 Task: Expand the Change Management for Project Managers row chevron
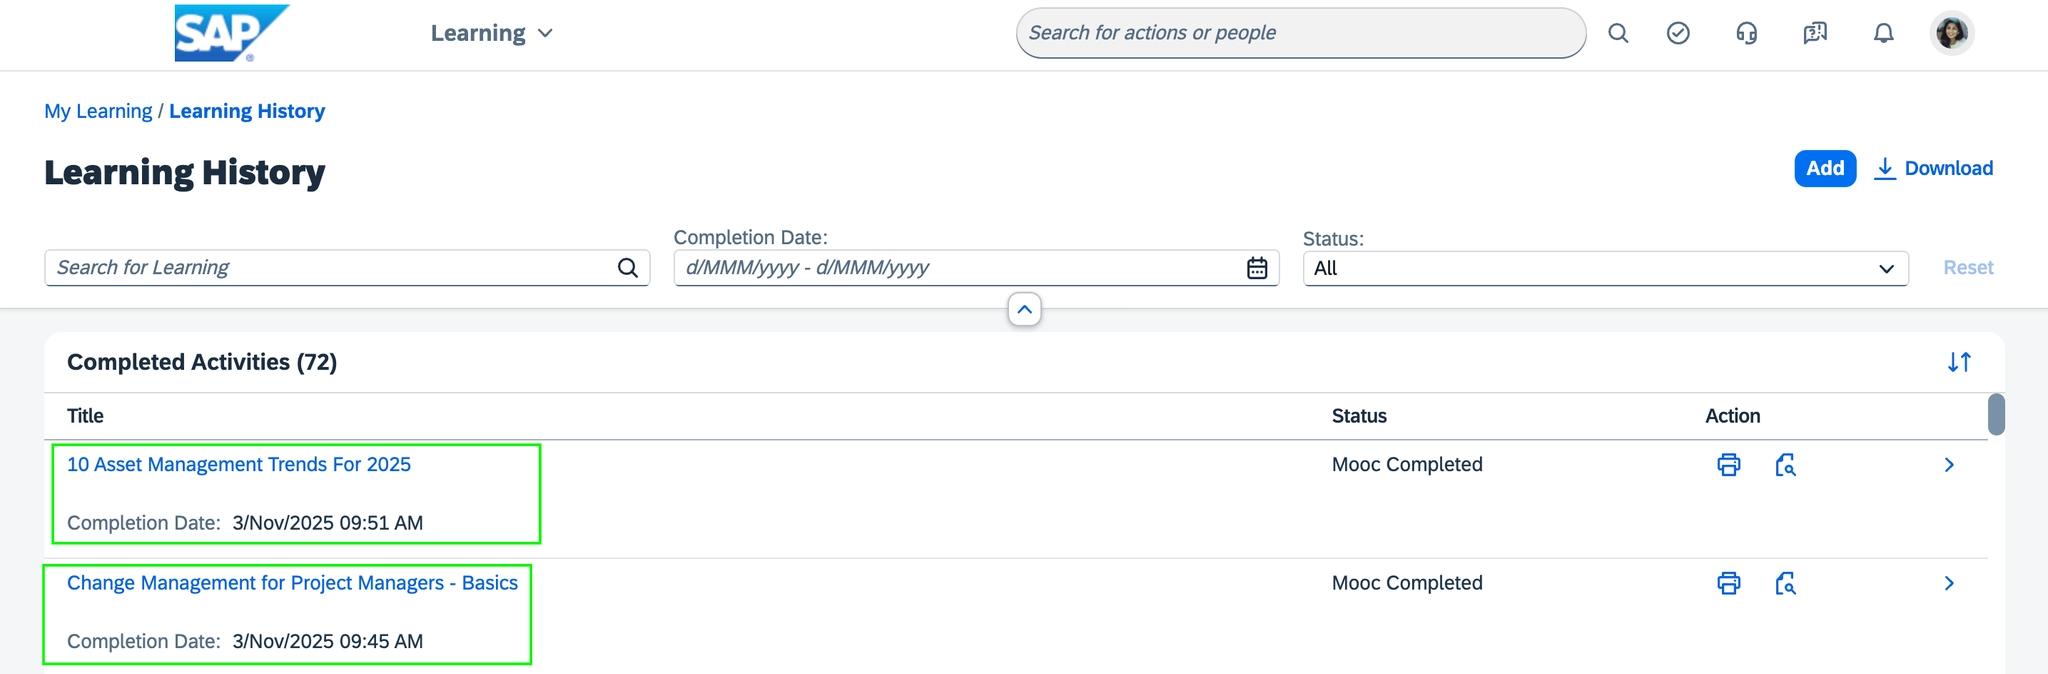click(x=1949, y=583)
